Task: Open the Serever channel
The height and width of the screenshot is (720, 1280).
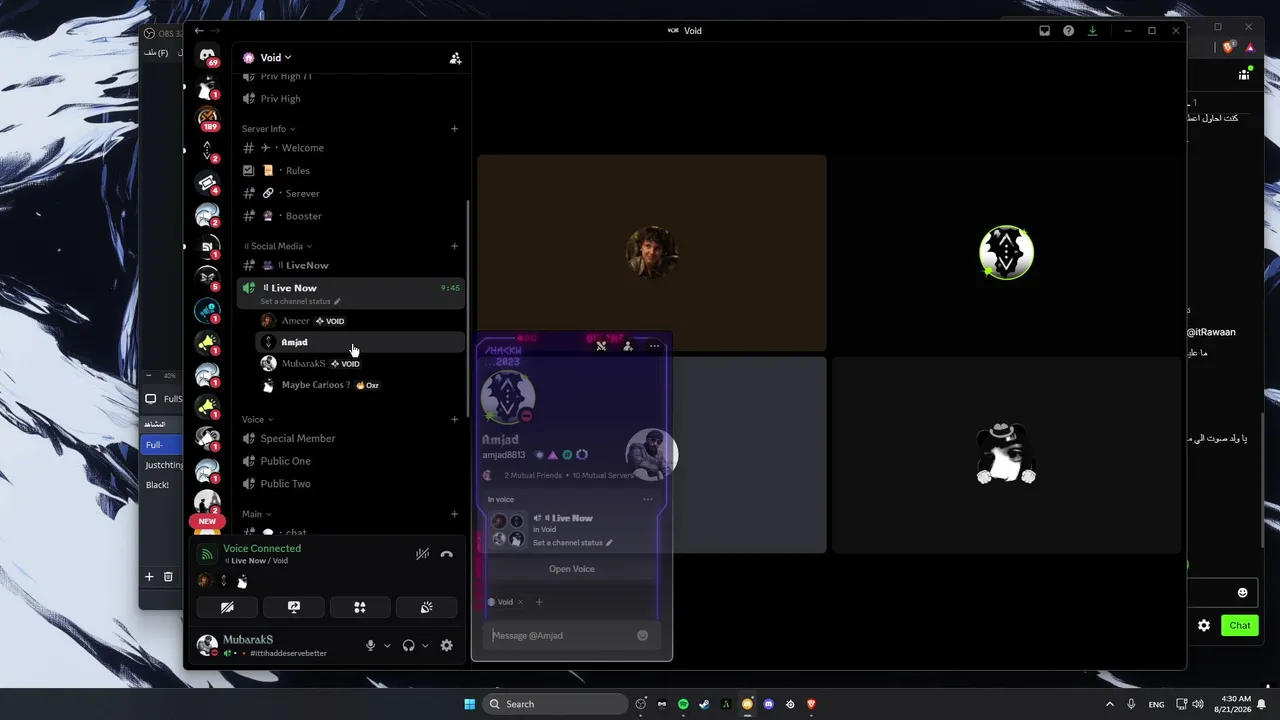Action: pos(351,193)
